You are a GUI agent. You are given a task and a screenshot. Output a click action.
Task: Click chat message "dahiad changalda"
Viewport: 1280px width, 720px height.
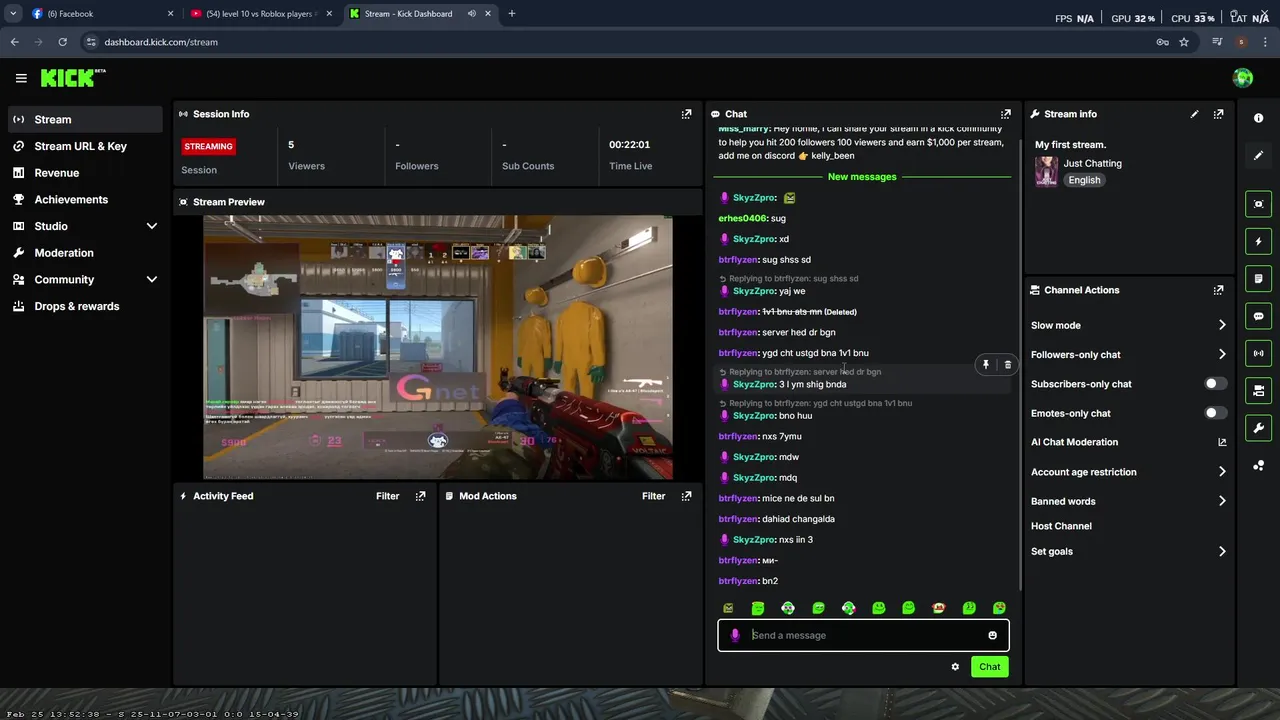[x=798, y=519]
